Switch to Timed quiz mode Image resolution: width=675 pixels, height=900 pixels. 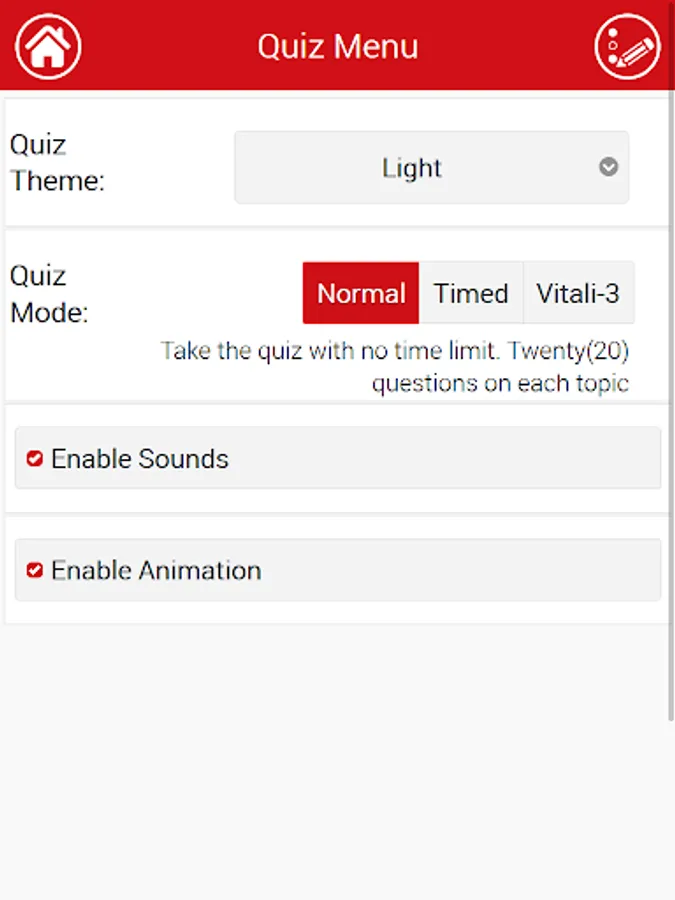click(x=471, y=293)
